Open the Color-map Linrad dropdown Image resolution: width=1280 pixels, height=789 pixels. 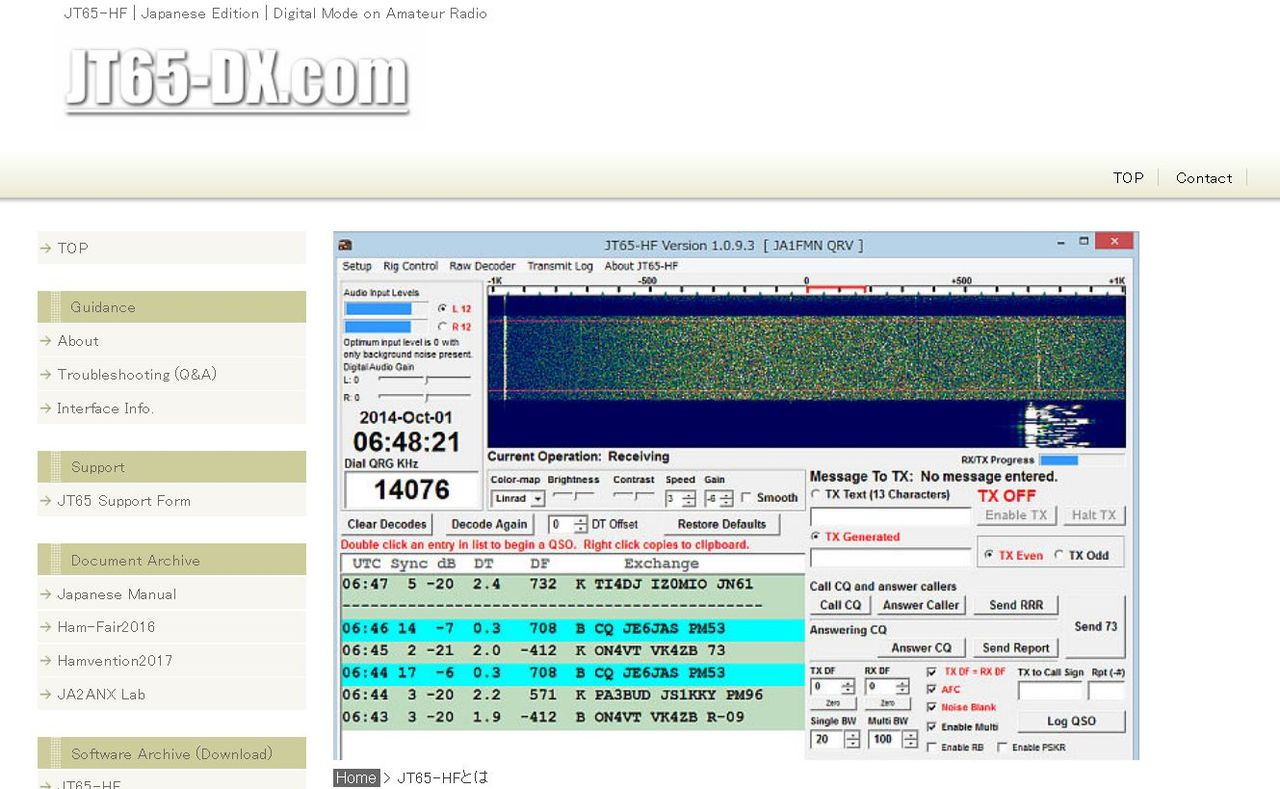tap(518, 498)
